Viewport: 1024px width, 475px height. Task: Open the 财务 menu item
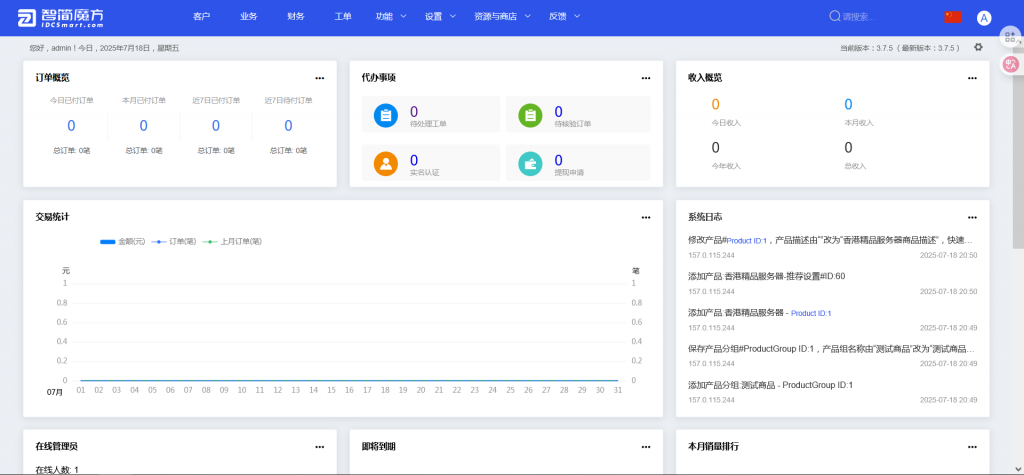point(296,17)
